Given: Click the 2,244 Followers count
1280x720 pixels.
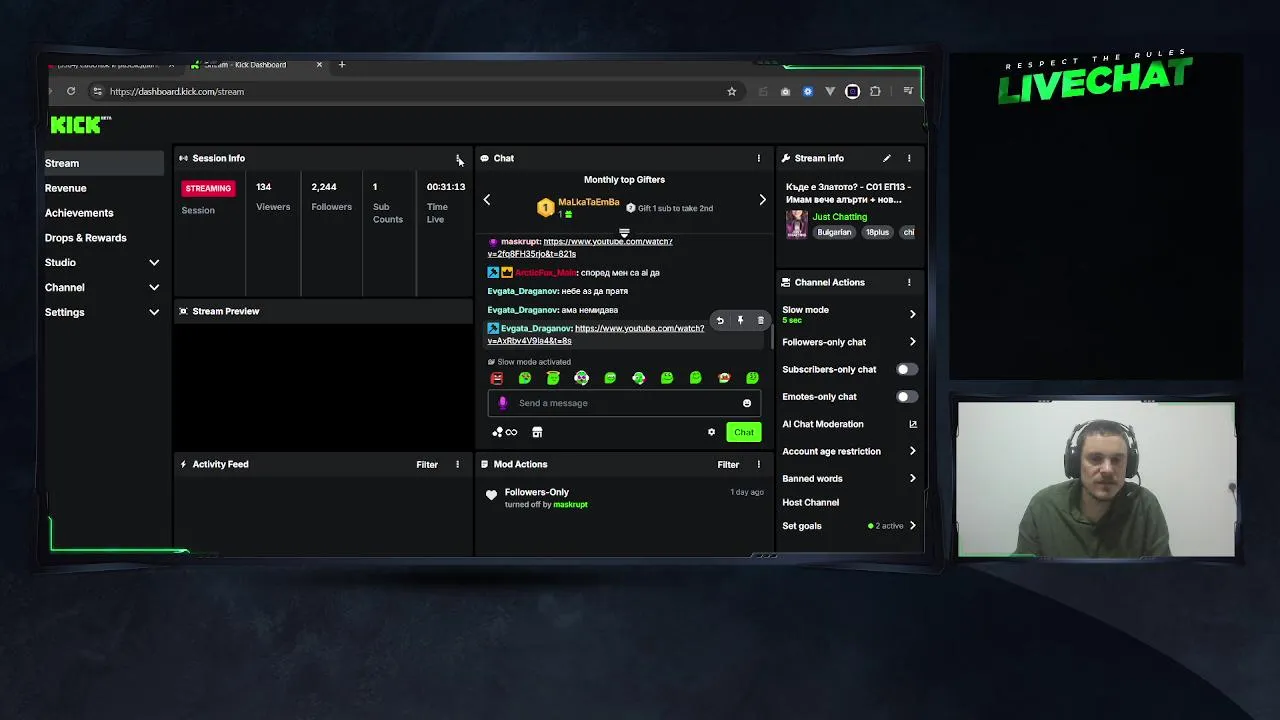Looking at the screenshot, I should click(324, 187).
